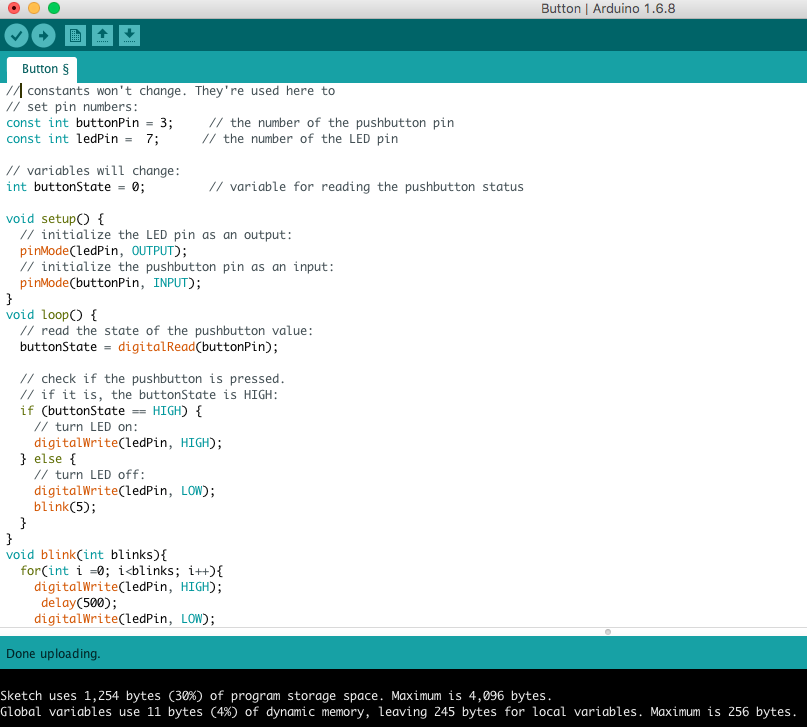
Task: Click the 'digitalWrite(ledPin, LOW);' line before 'blink(5);'
Action: click(125, 491)
